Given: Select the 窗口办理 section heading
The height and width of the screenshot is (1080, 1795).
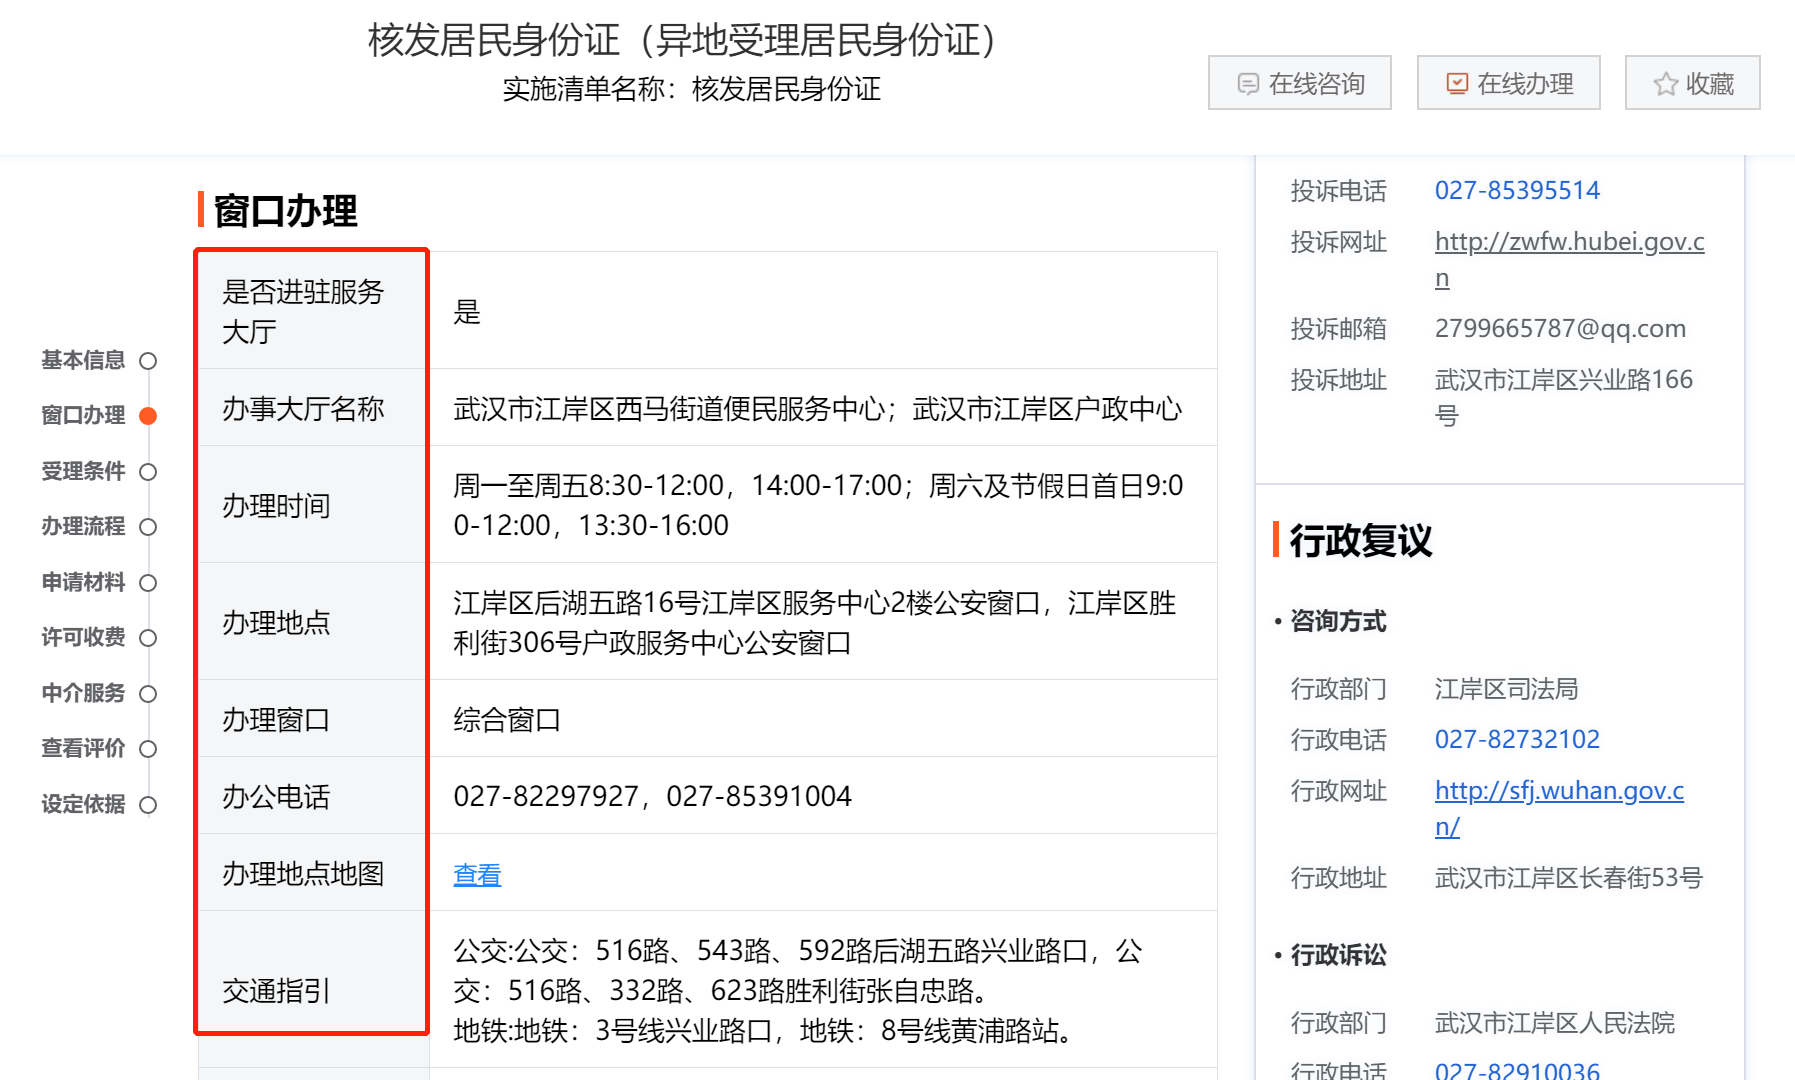Looking at the screenshot, I should coord(285,211).
